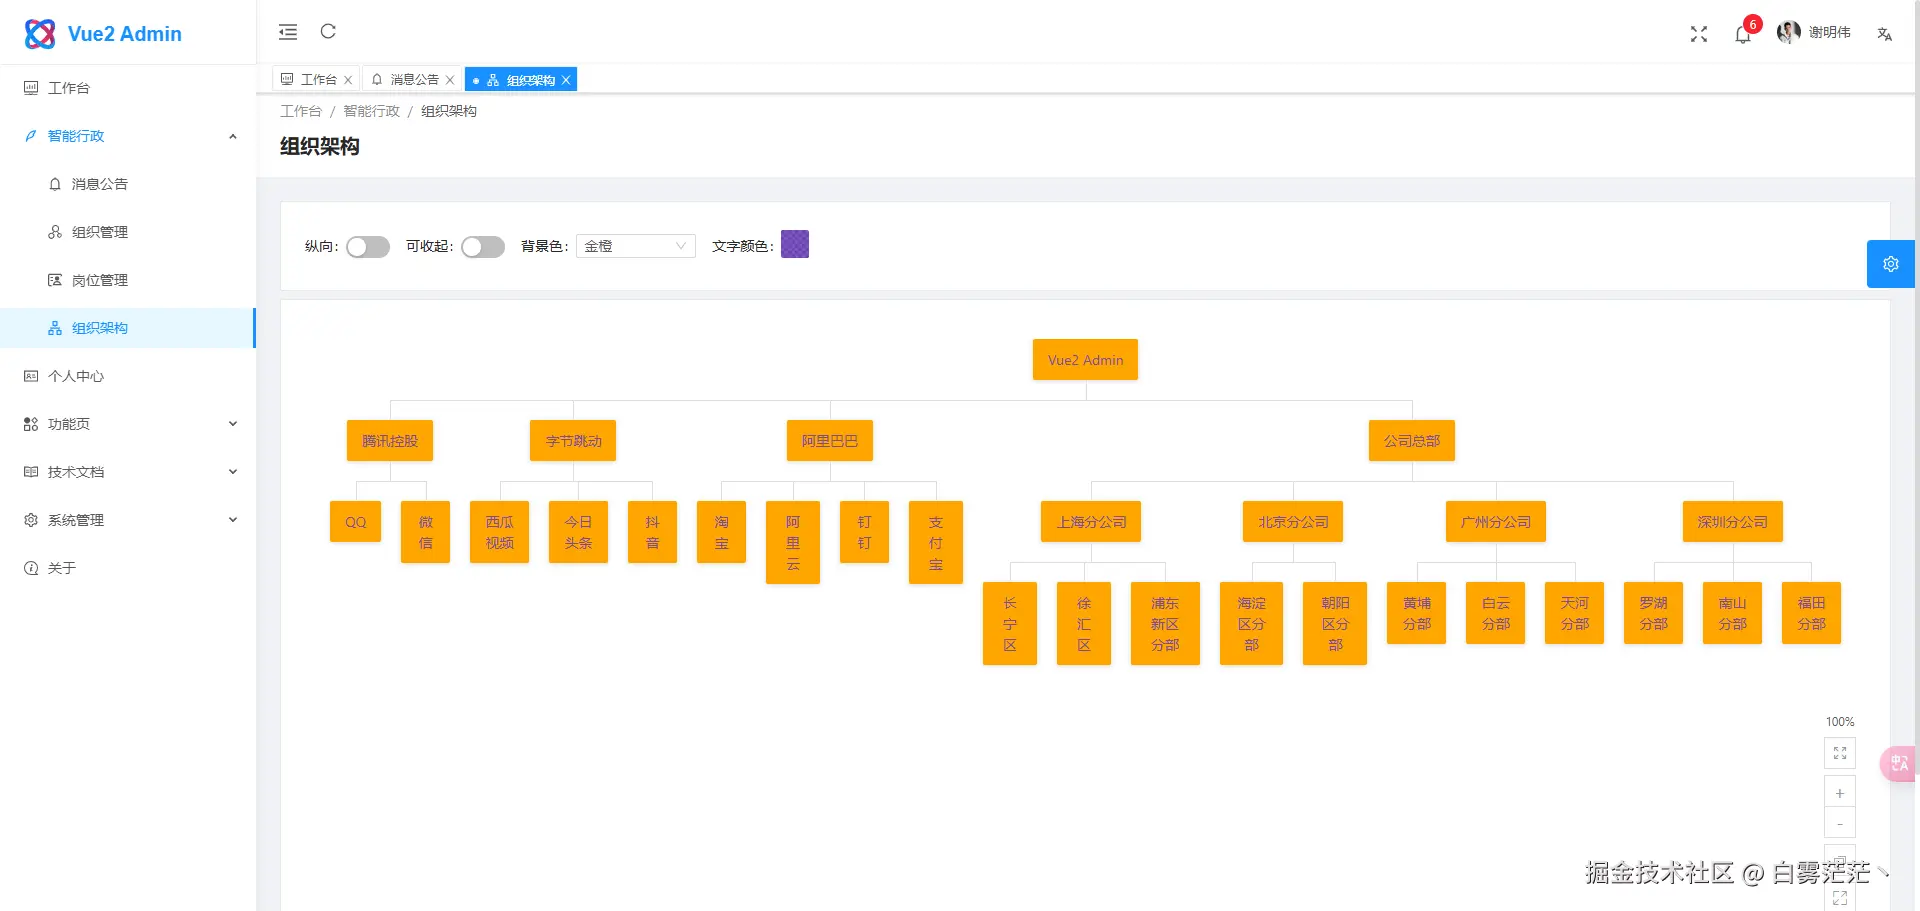Select the 腾讯控股 org node

390,441
